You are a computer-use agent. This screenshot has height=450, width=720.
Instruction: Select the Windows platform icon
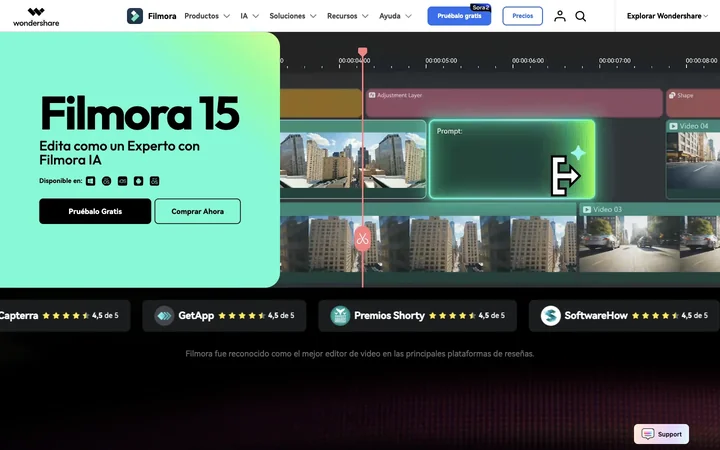pos(90,181)
